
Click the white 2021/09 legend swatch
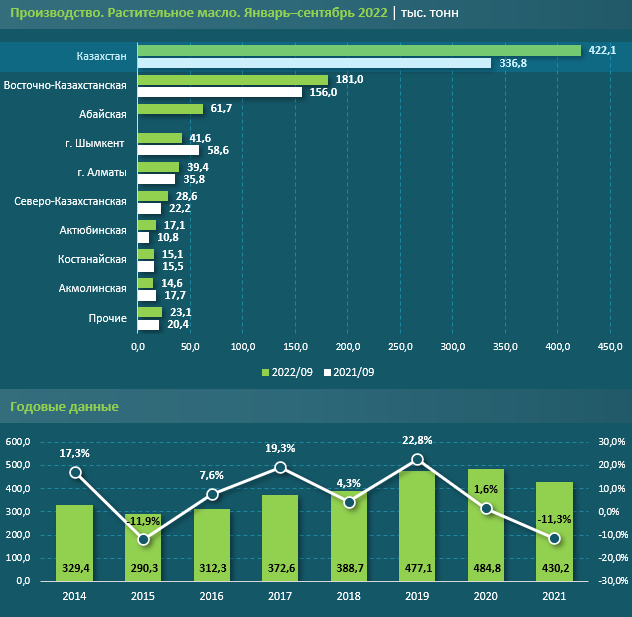point(326,372)
